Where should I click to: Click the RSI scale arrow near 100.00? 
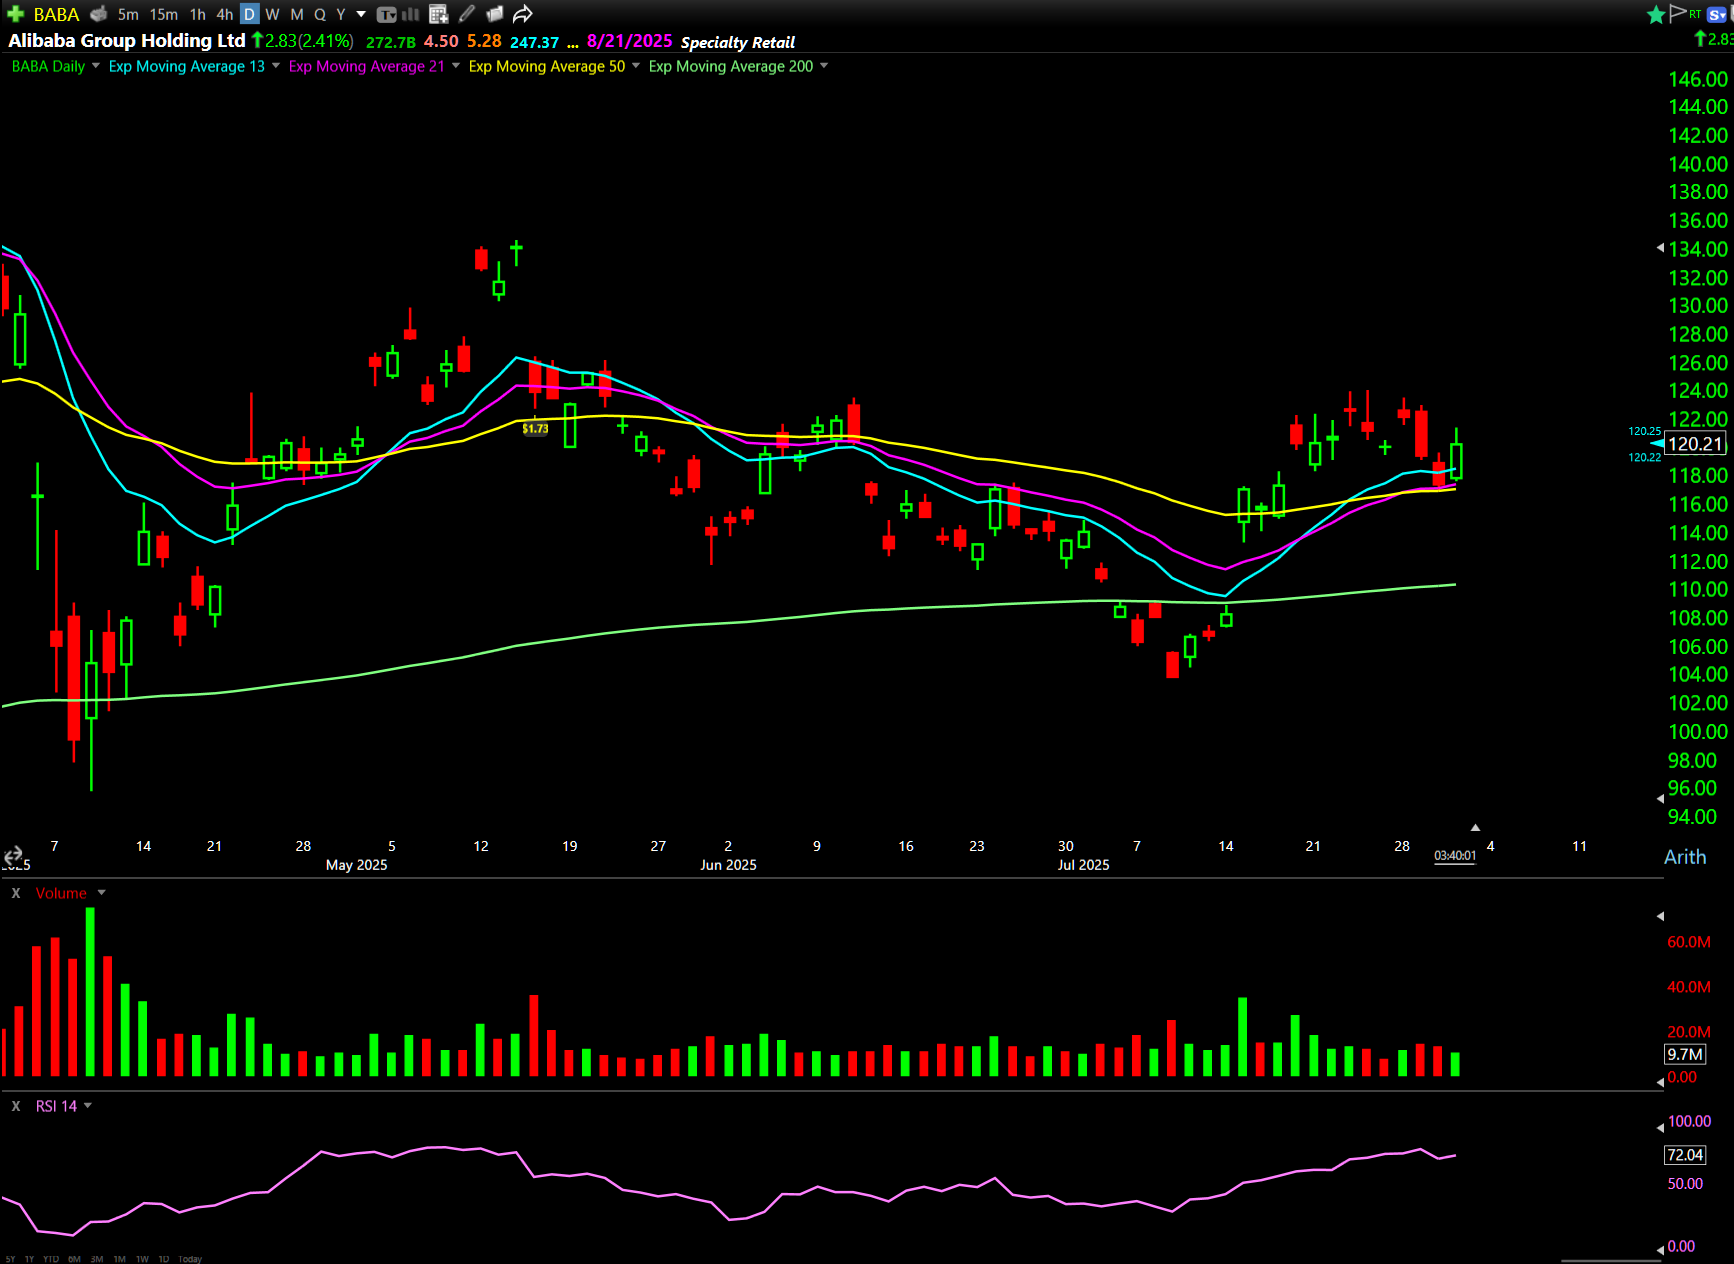point(1660,1126)
